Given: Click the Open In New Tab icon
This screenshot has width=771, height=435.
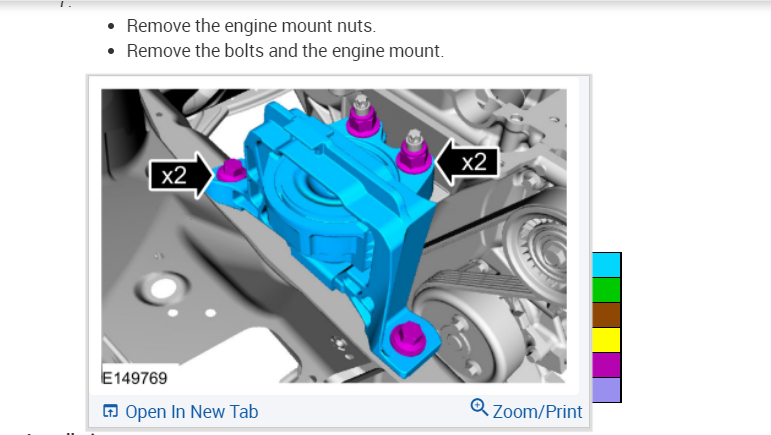Looking at the screenshot, I should tap(110, 411).
